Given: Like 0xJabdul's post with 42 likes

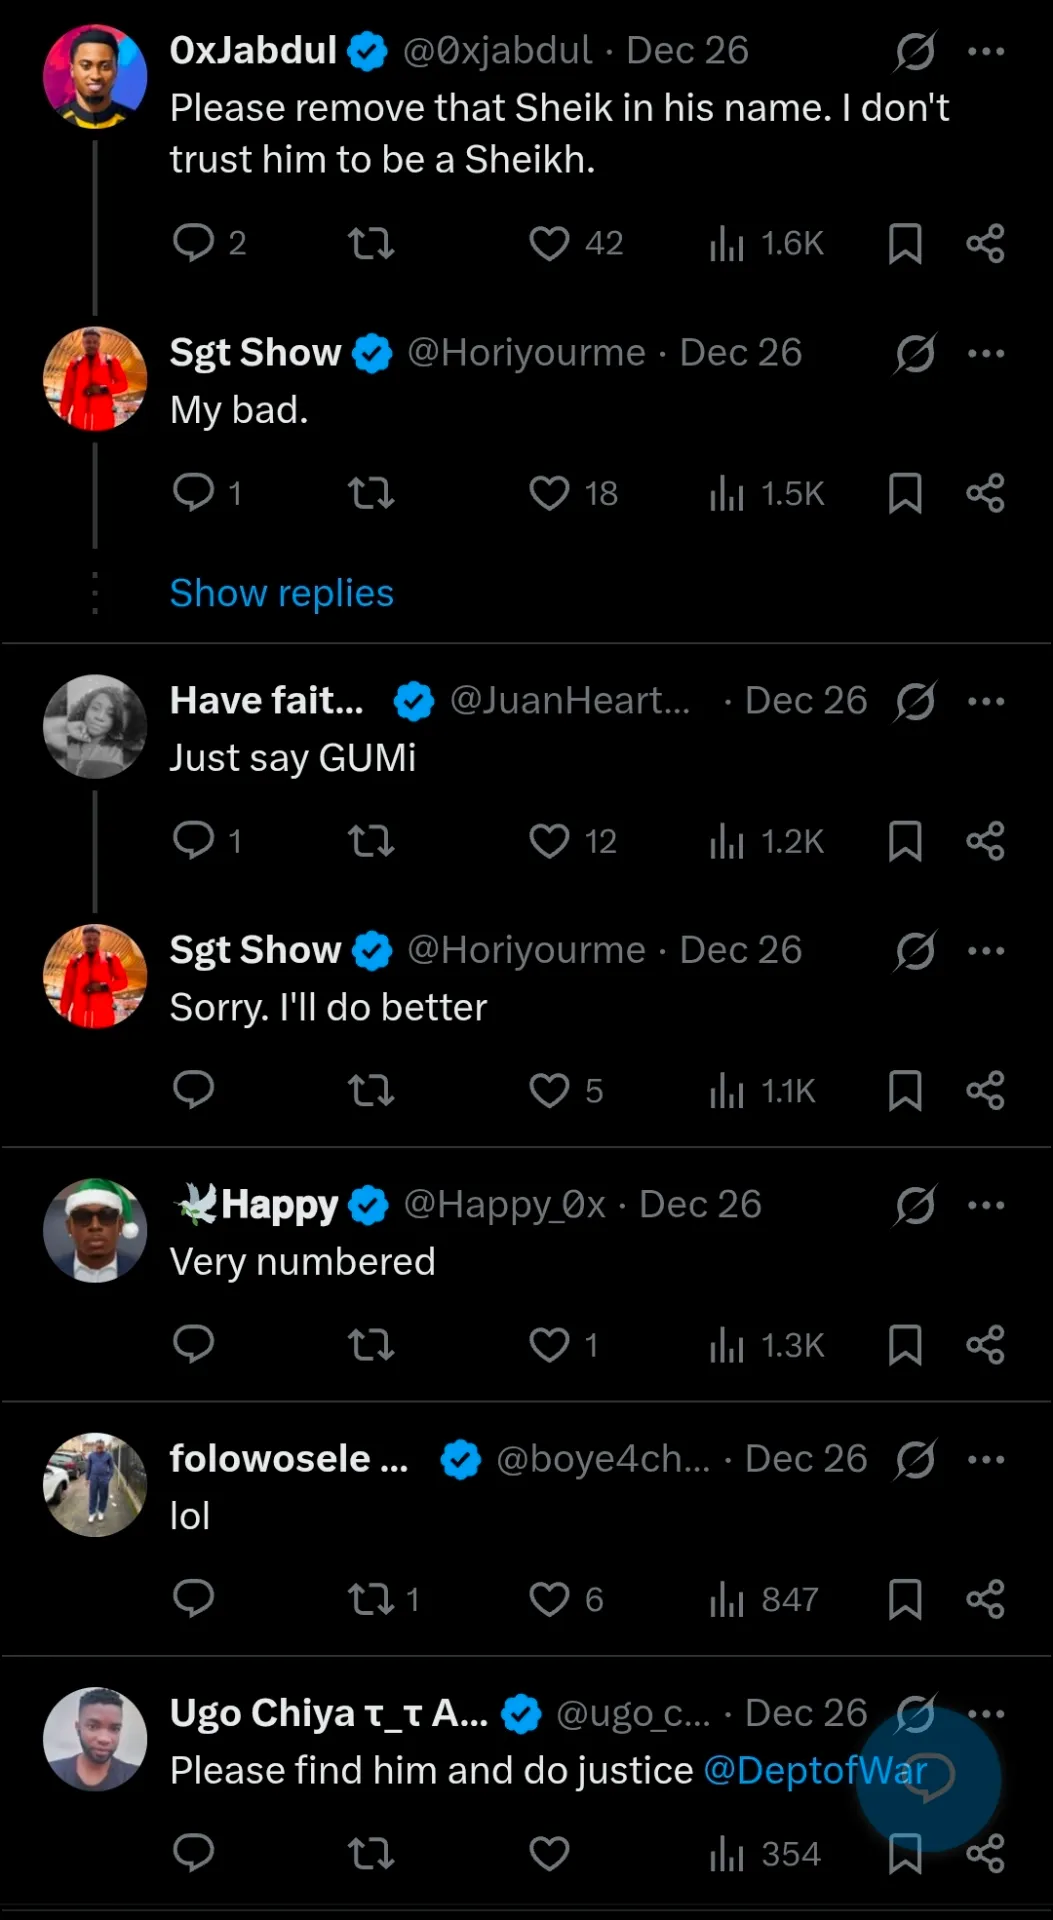Looking at the screenshot, I should 549,243.
